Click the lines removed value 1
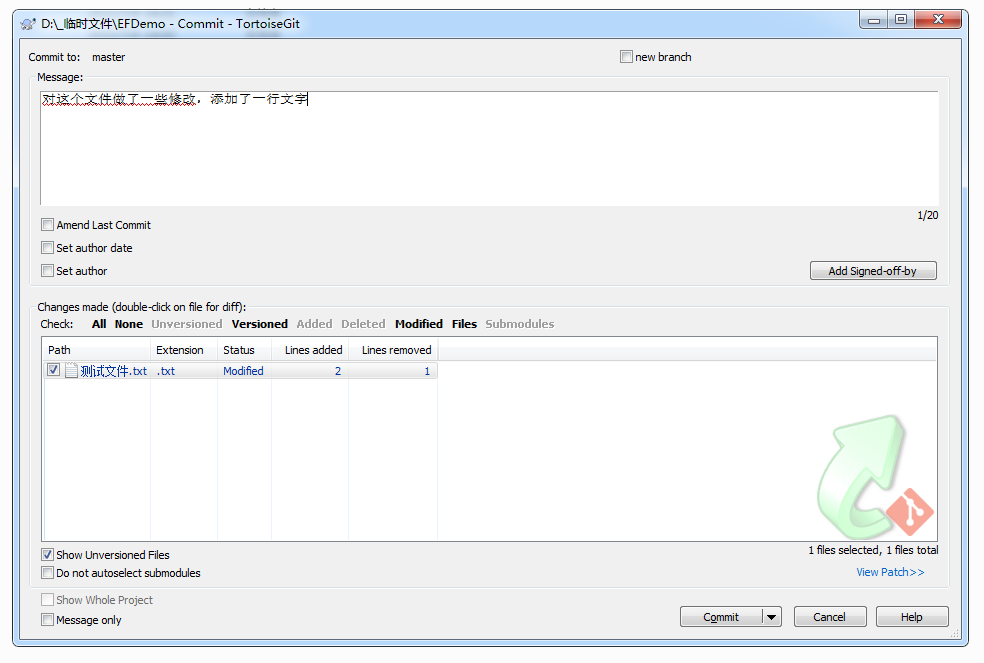This screenshot has height=663, width=984. tap(427, 371)
